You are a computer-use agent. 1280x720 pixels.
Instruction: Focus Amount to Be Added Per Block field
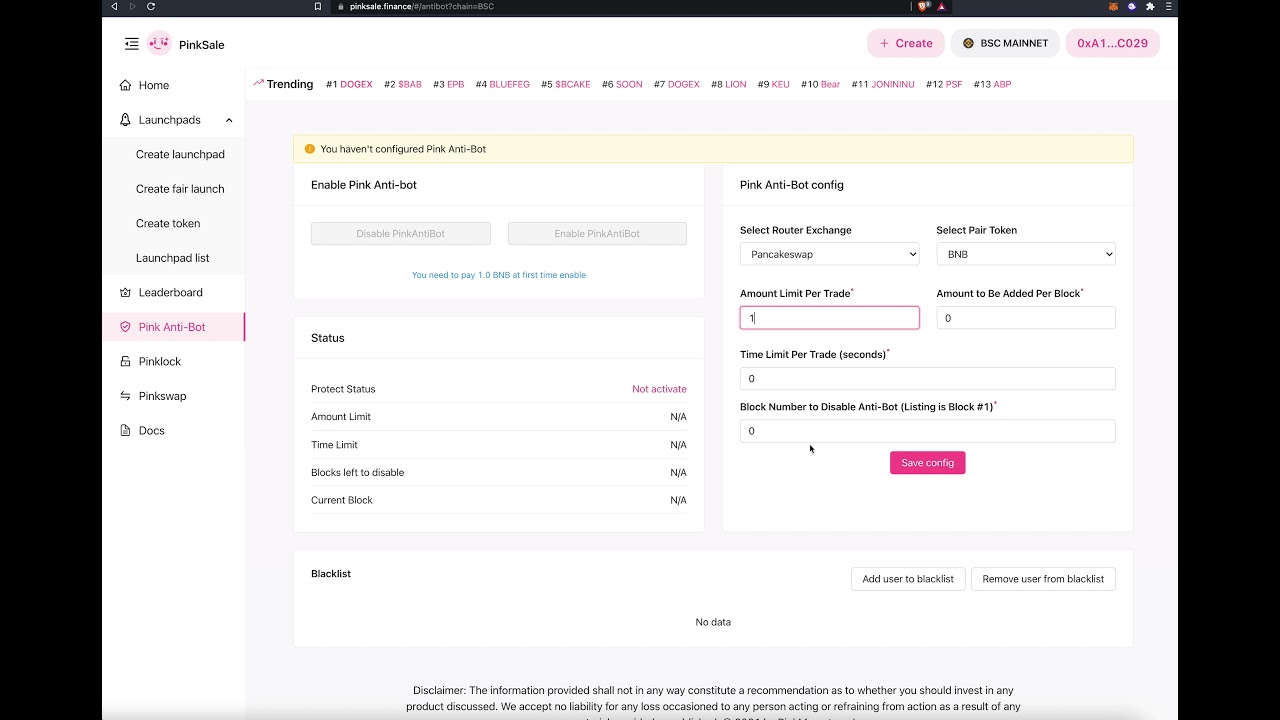pyautogui.click(x=1026, y=318)
